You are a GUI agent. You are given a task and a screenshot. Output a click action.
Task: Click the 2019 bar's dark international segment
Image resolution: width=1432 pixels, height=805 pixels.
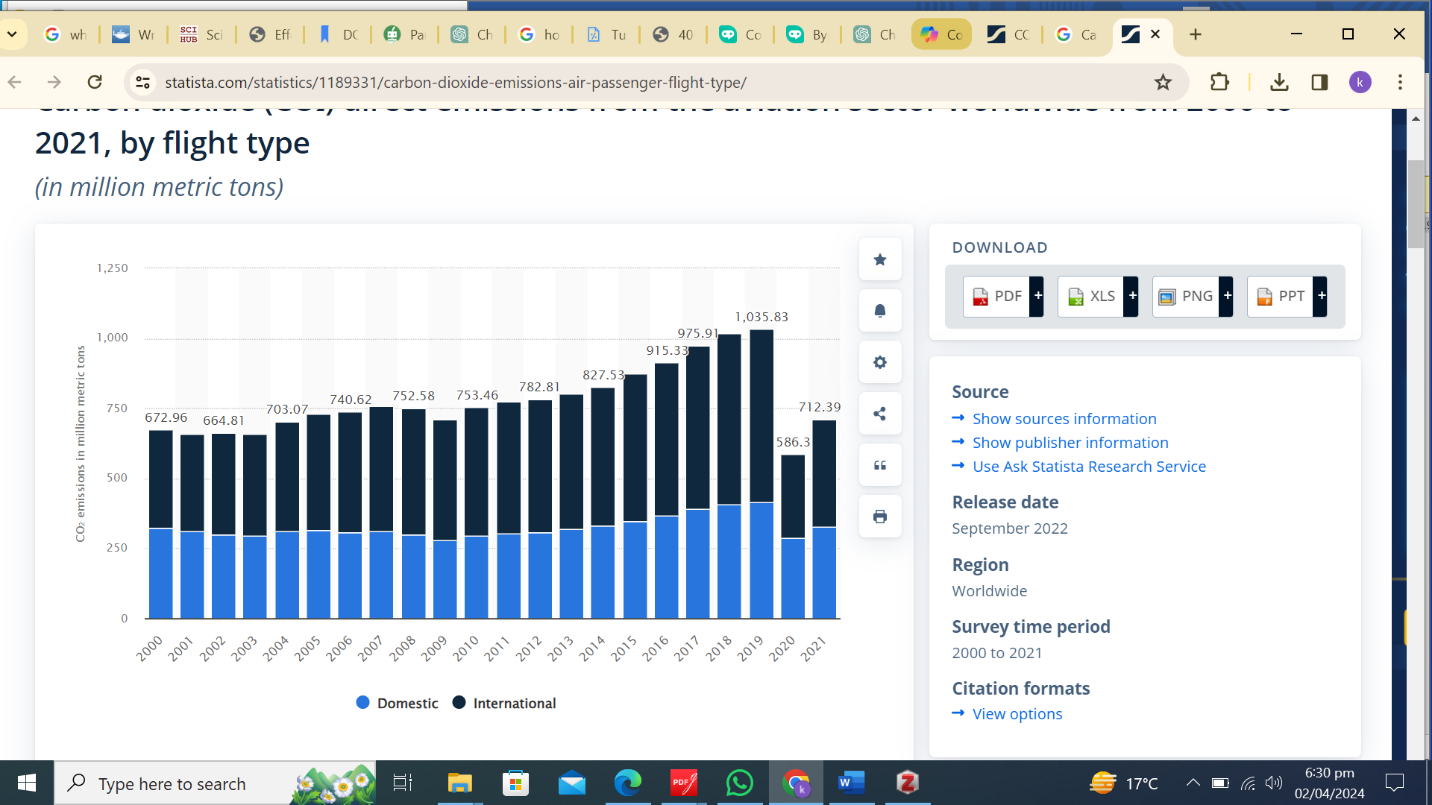point(761,415)
